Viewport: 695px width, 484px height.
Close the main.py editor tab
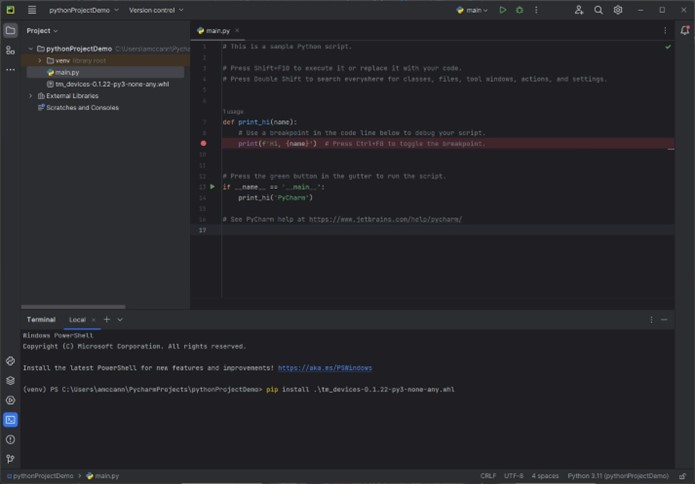click(237, 31)
